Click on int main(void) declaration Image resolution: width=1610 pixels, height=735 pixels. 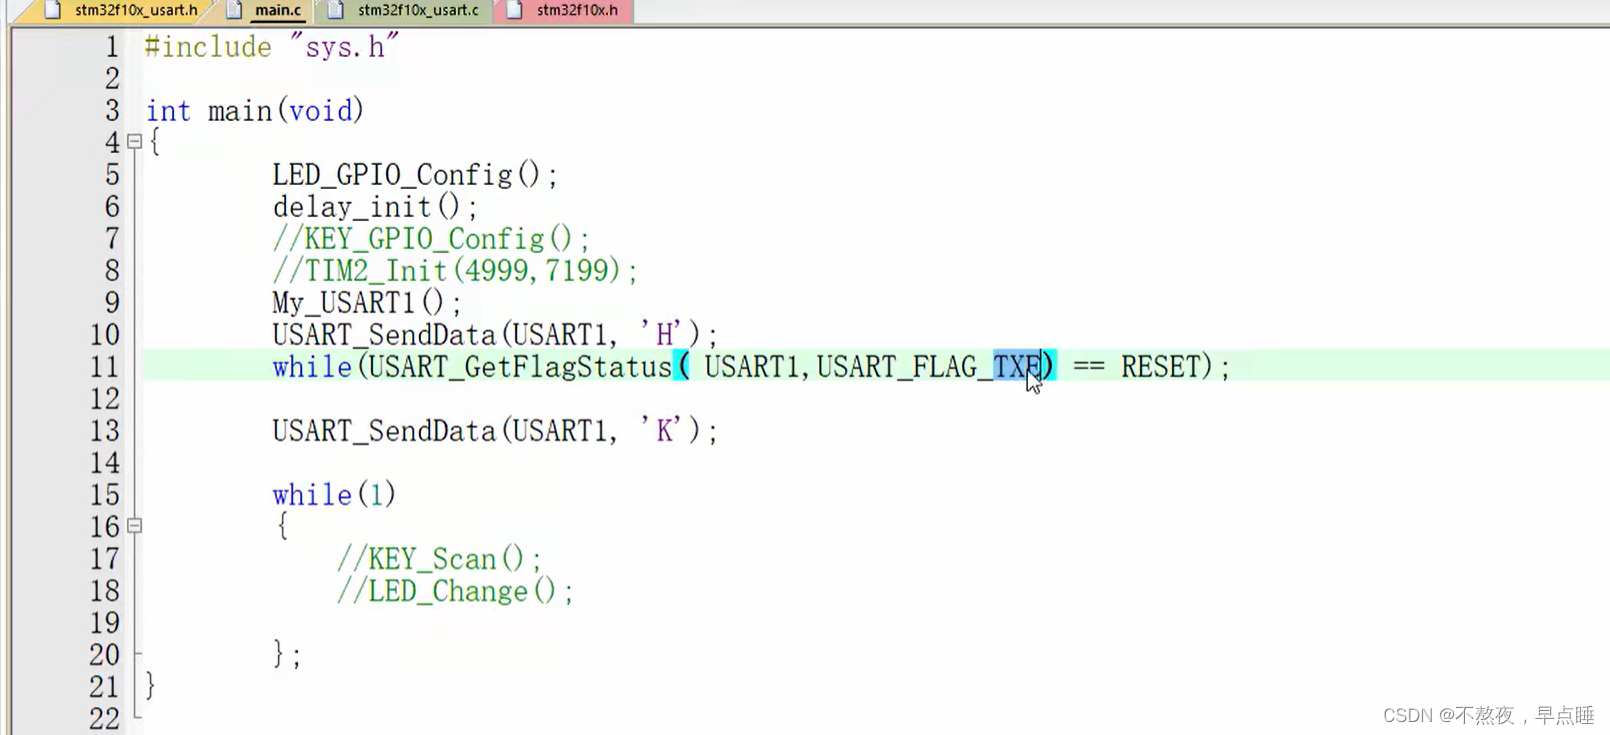point(255,110)
